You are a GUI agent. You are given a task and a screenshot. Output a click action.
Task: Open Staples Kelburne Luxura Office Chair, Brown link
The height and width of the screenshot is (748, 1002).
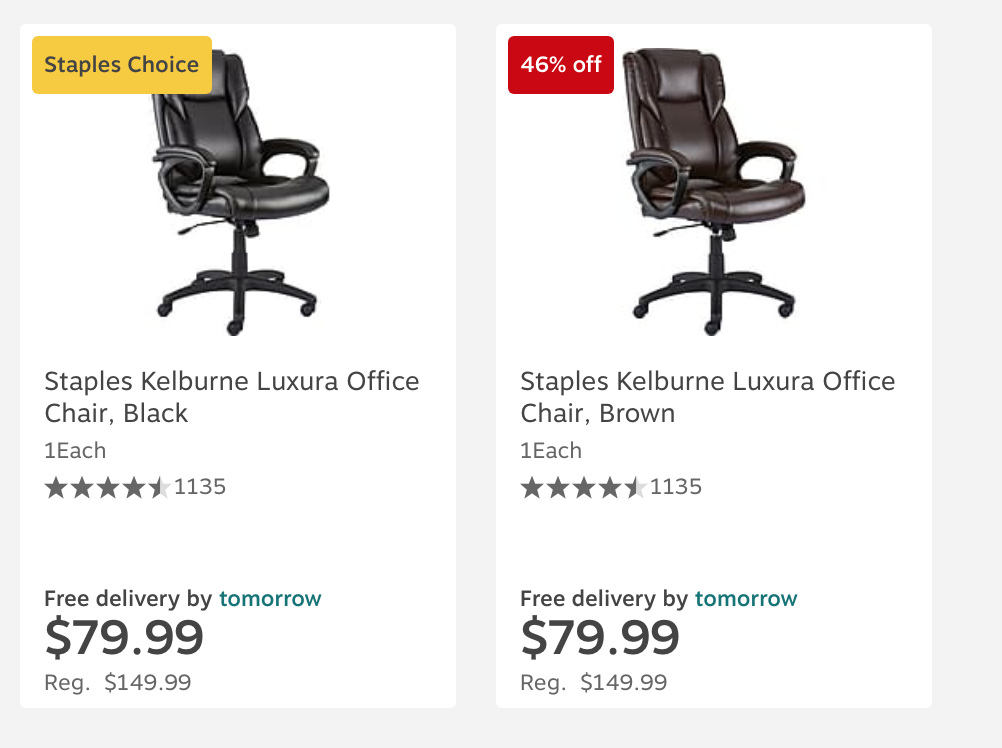[707, 397]
